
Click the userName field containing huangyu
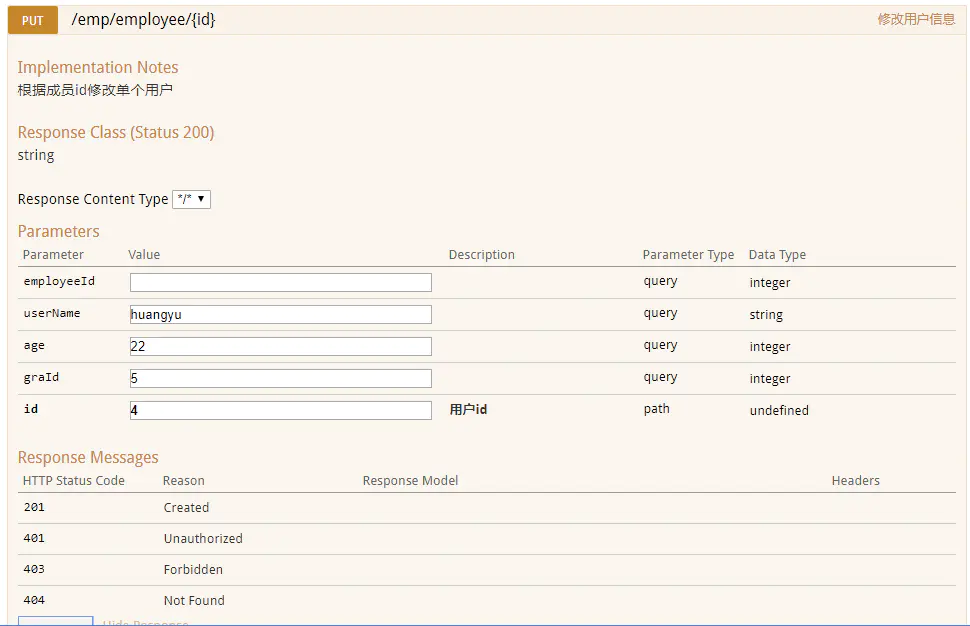click(x=281, y=314)
